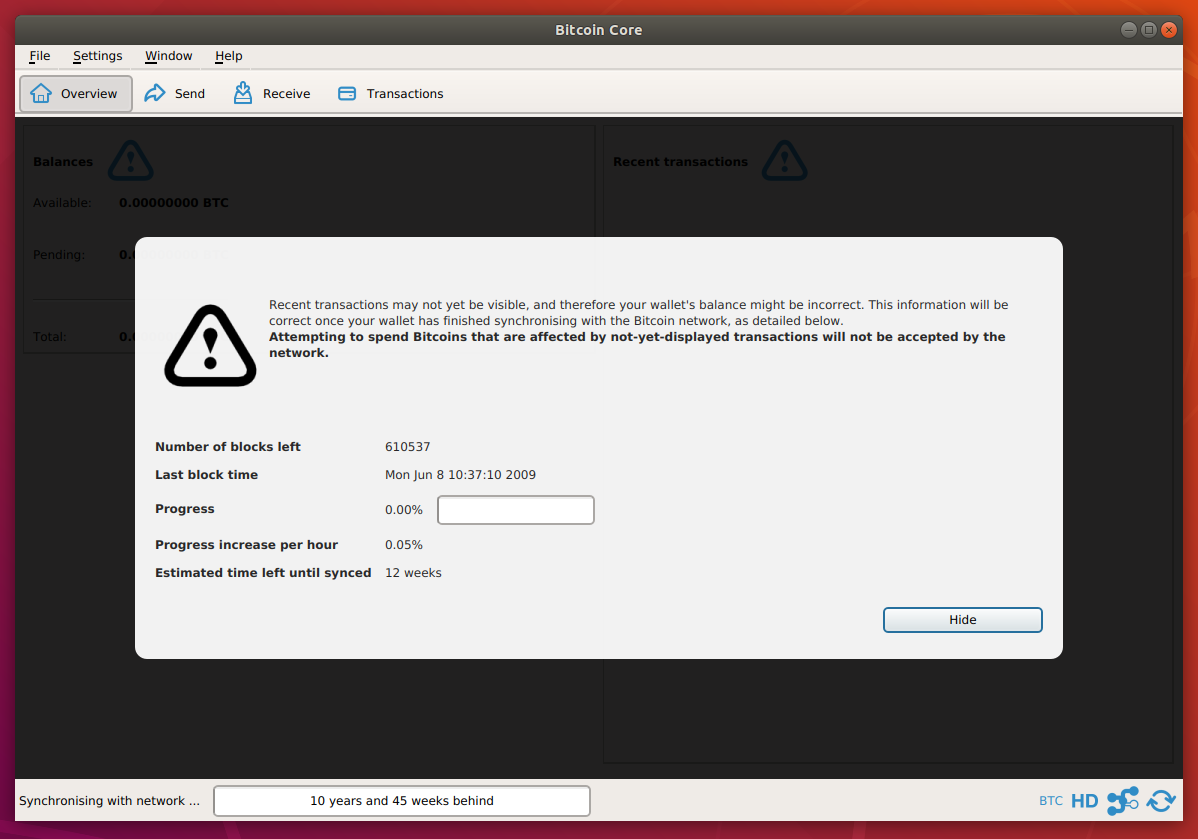This screenshot has height=839, width=1198.
Task: Click the 'Number of blocks left' label
Action: pos(228,447)
